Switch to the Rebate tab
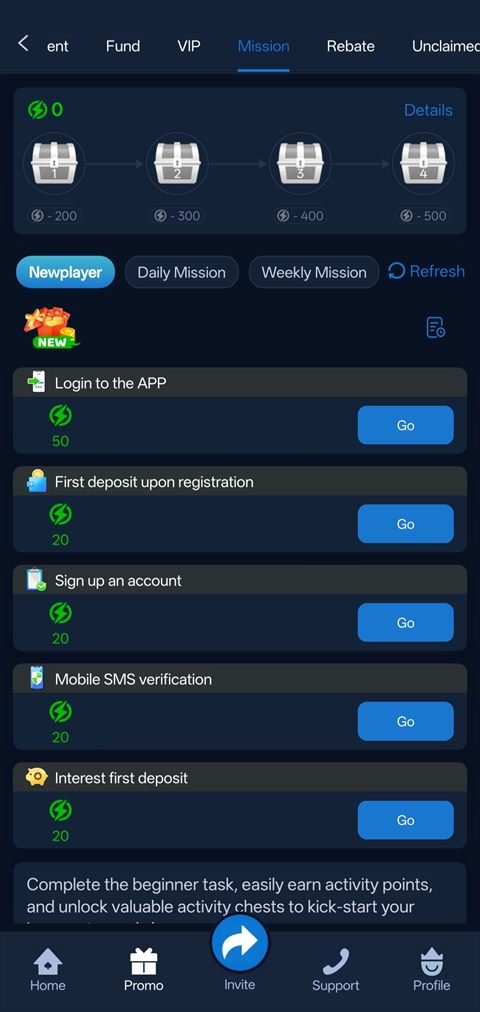480x1012 pixels. pyautogui.click(x=350, y=46)
